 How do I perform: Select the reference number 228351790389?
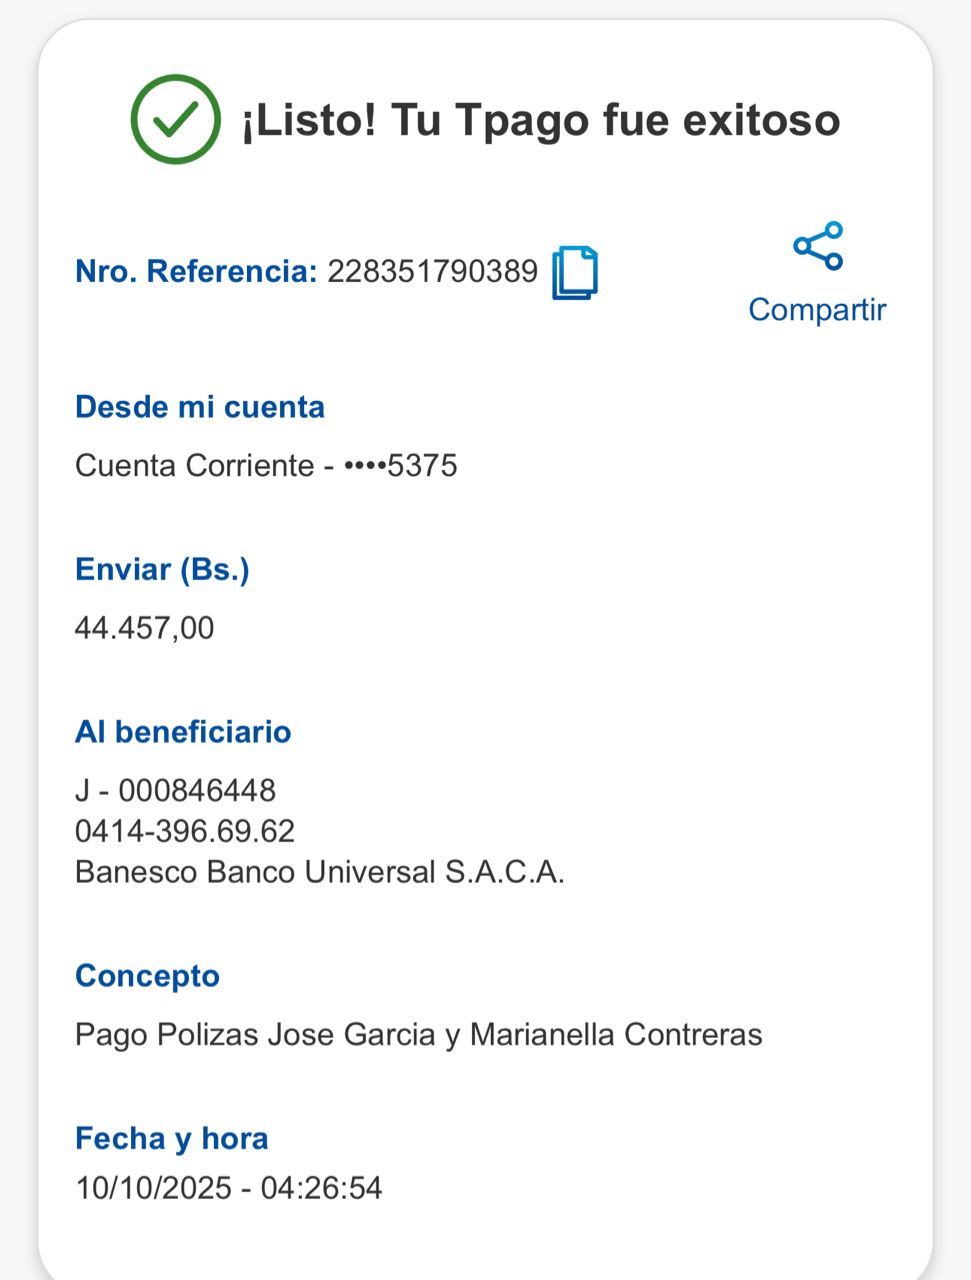point(432,271)
